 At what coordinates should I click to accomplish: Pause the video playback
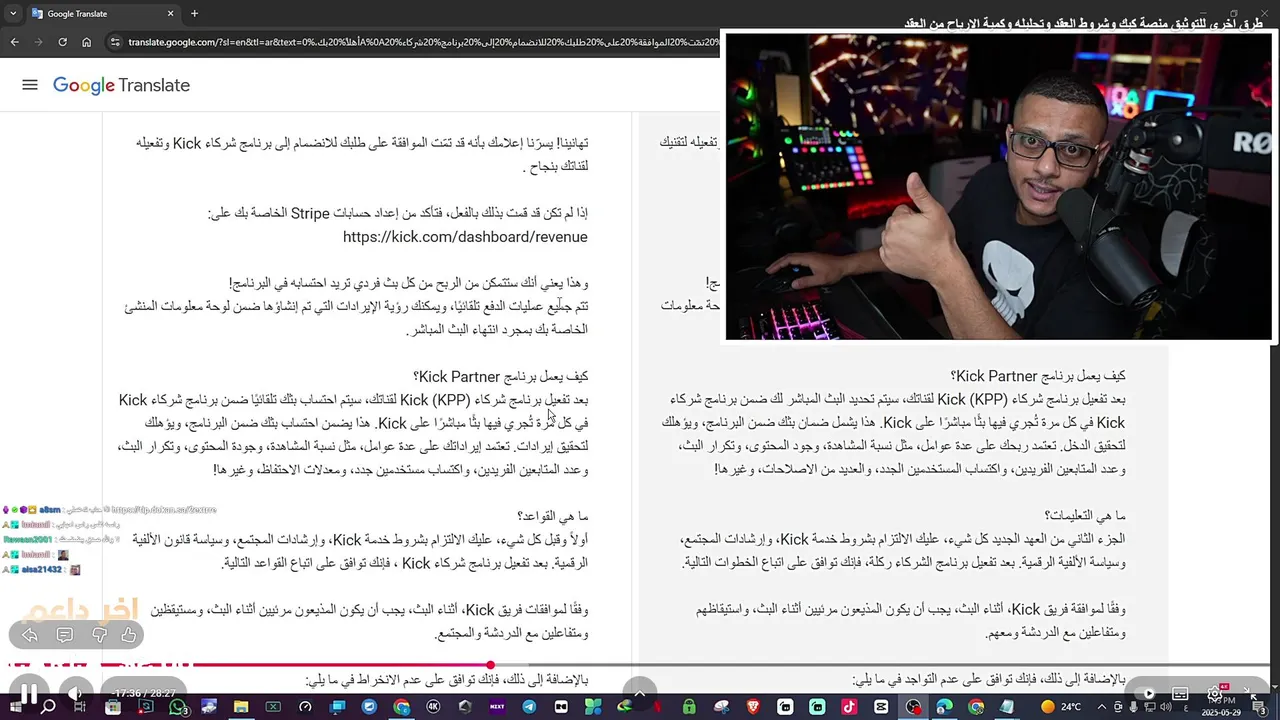tap(28, 693)
